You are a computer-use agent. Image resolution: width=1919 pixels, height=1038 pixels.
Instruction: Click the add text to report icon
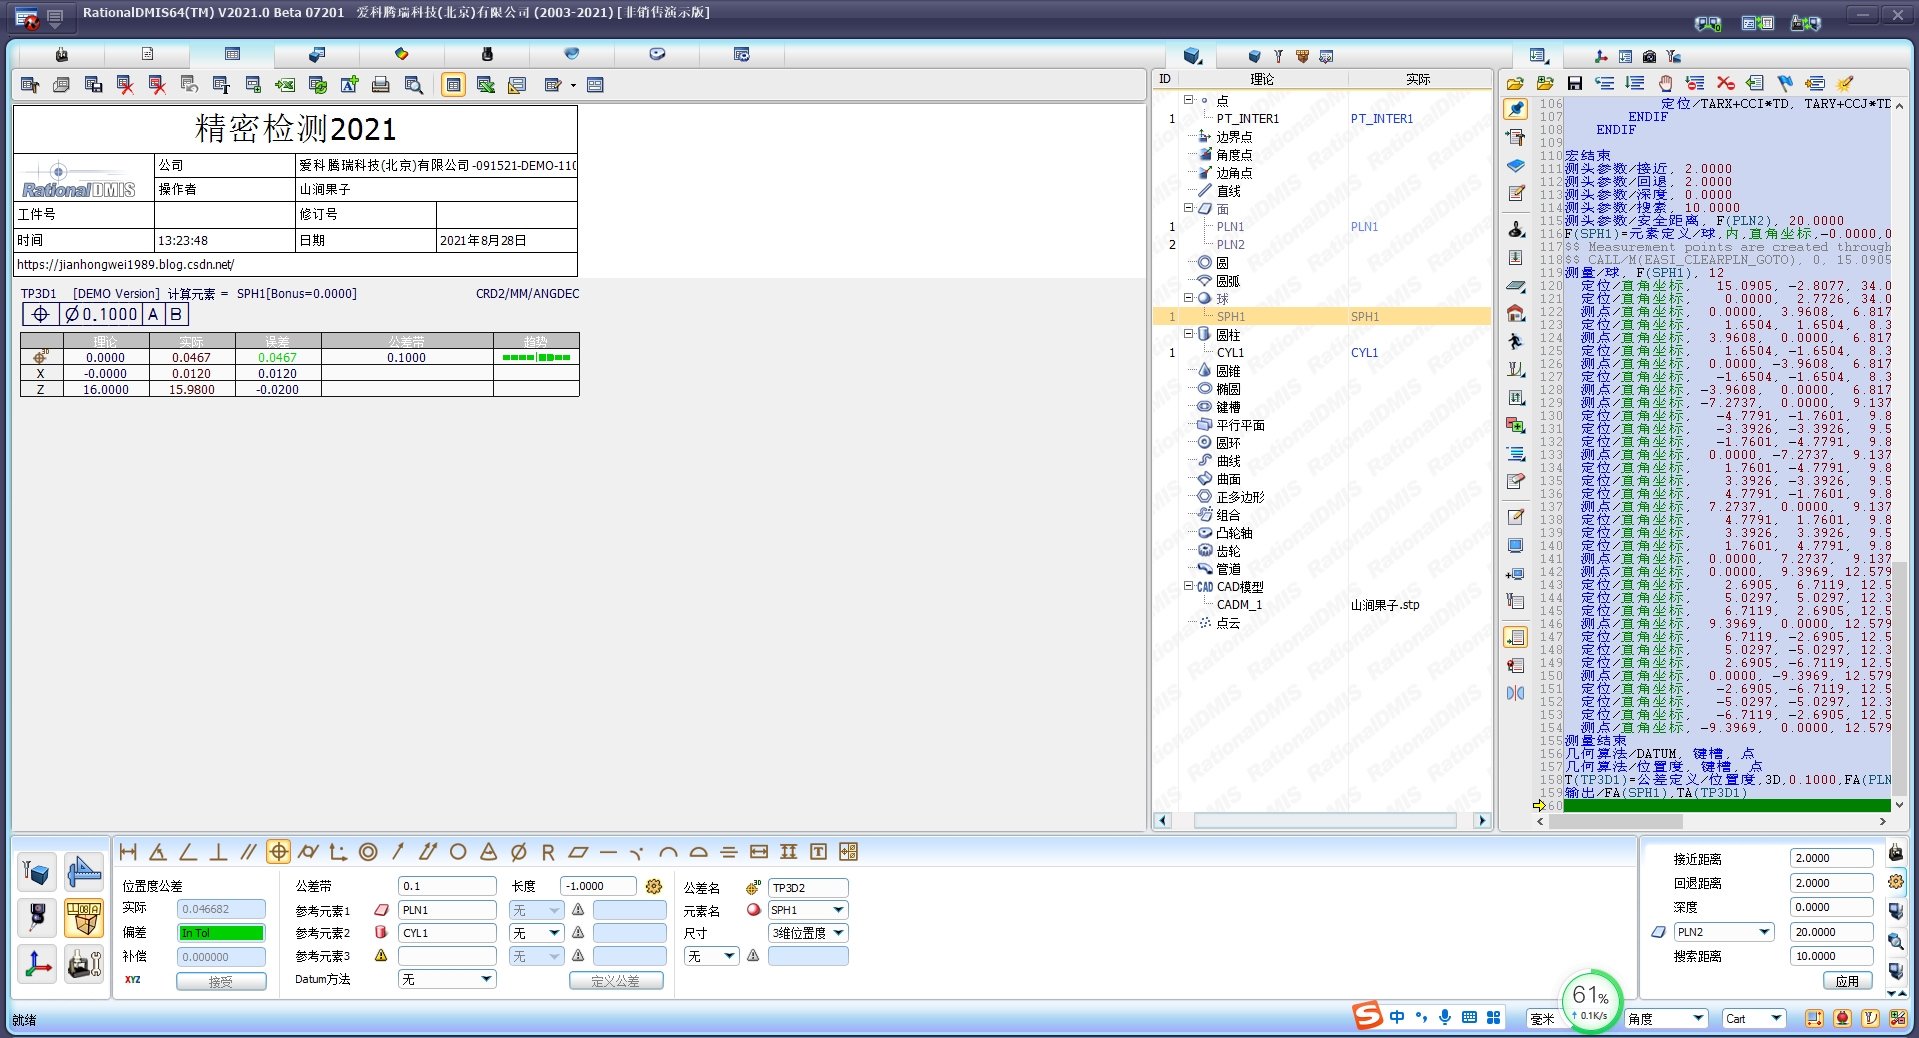click(x=349, y=85)
